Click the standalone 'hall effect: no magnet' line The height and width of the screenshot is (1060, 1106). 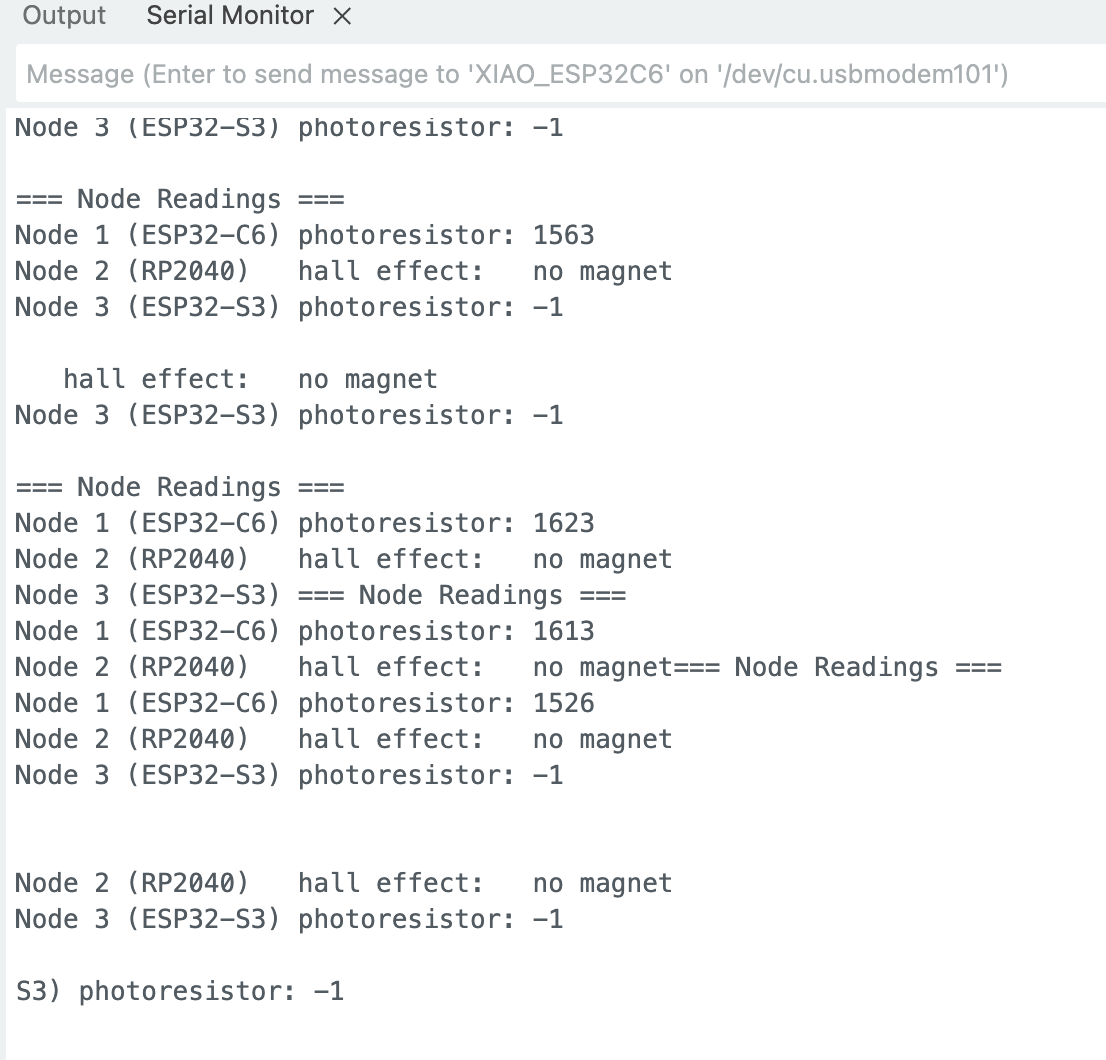pyautogui.click(x=249, y=379)
